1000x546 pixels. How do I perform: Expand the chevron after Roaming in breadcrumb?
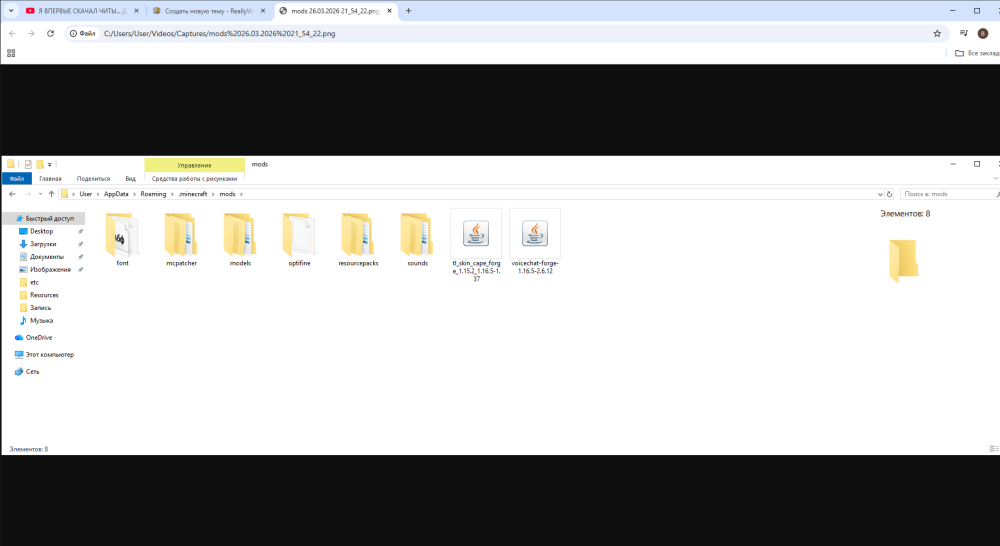pos(172,194)
